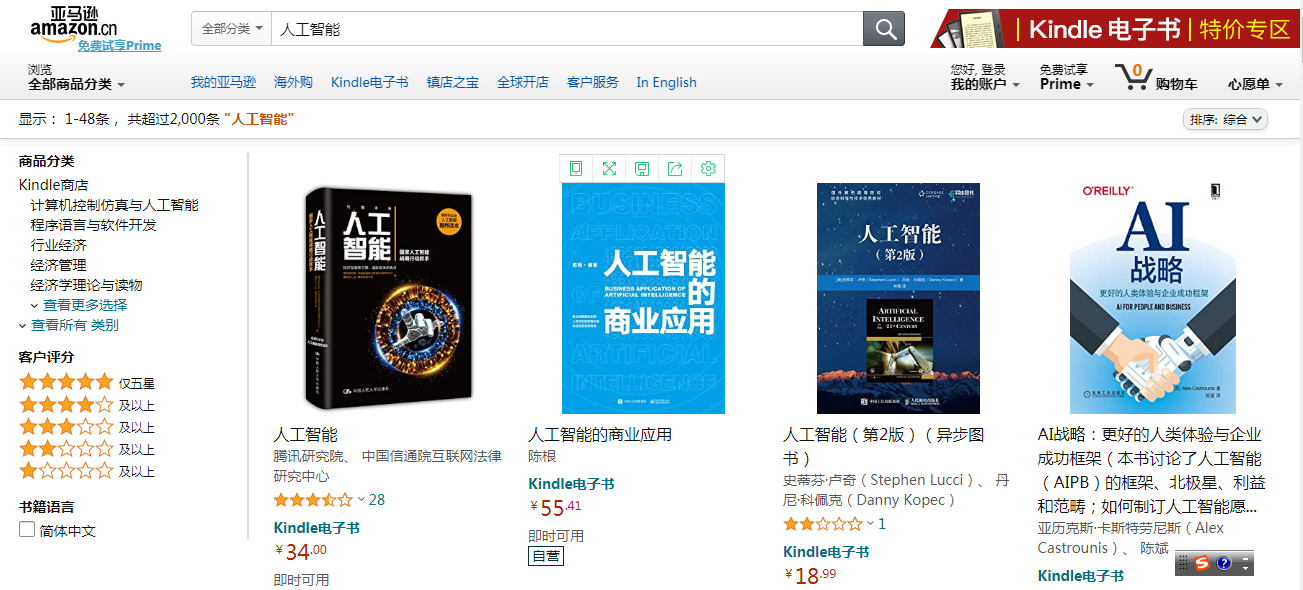Click the magnifier search button

[884, 29]
